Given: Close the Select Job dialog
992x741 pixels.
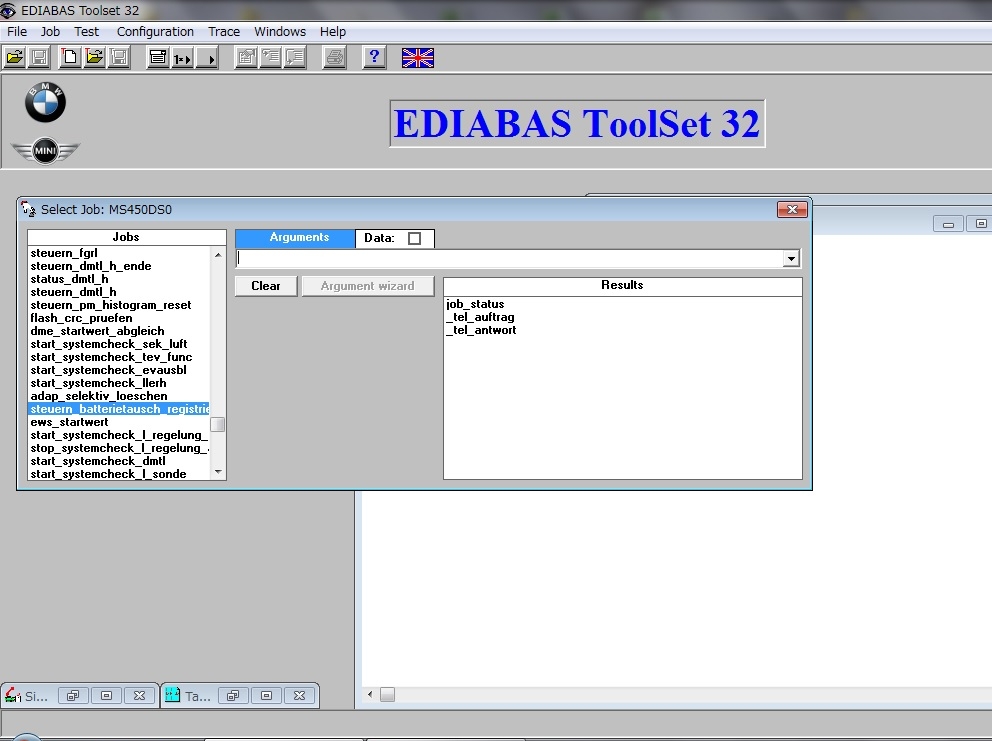Looking at the screenshot, I should [x=792, y=209].
